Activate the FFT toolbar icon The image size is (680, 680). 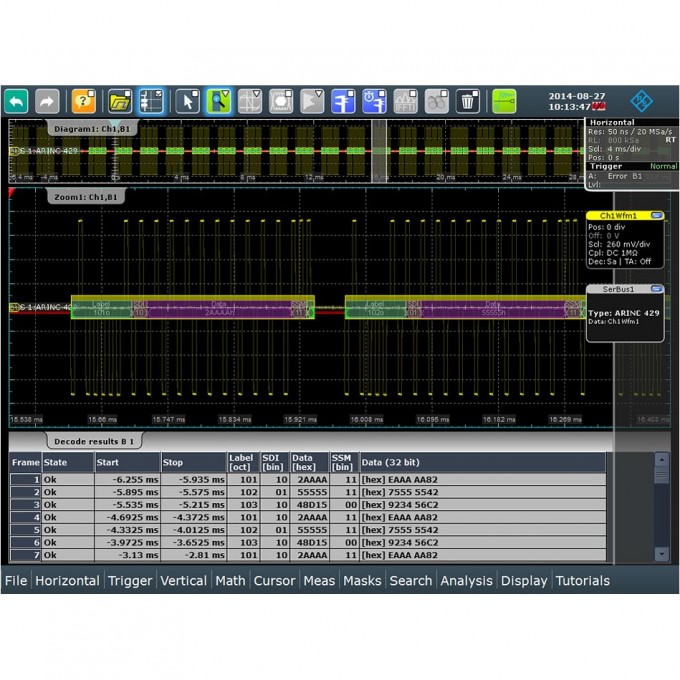pyautogui.click(x=405, y=101)
